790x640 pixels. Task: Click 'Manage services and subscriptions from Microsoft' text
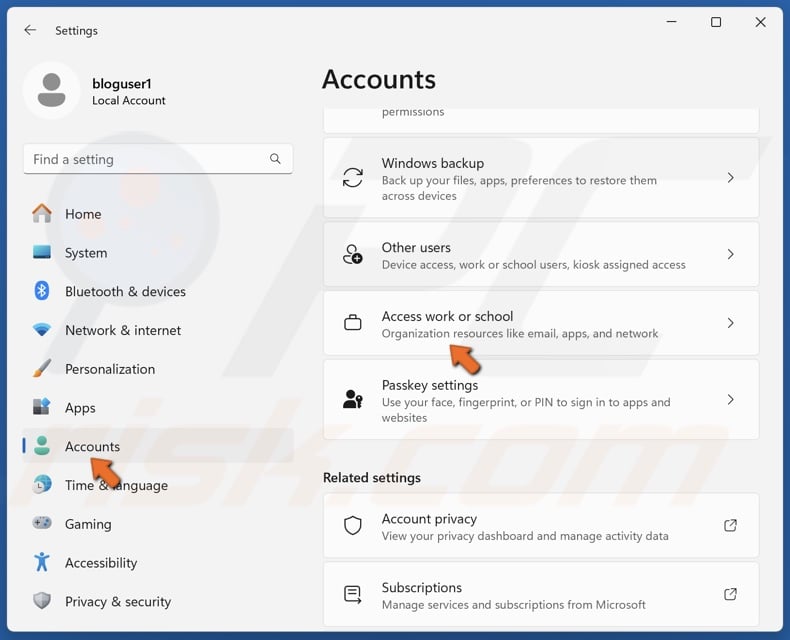pyautogui.click(x=513, y=604)
